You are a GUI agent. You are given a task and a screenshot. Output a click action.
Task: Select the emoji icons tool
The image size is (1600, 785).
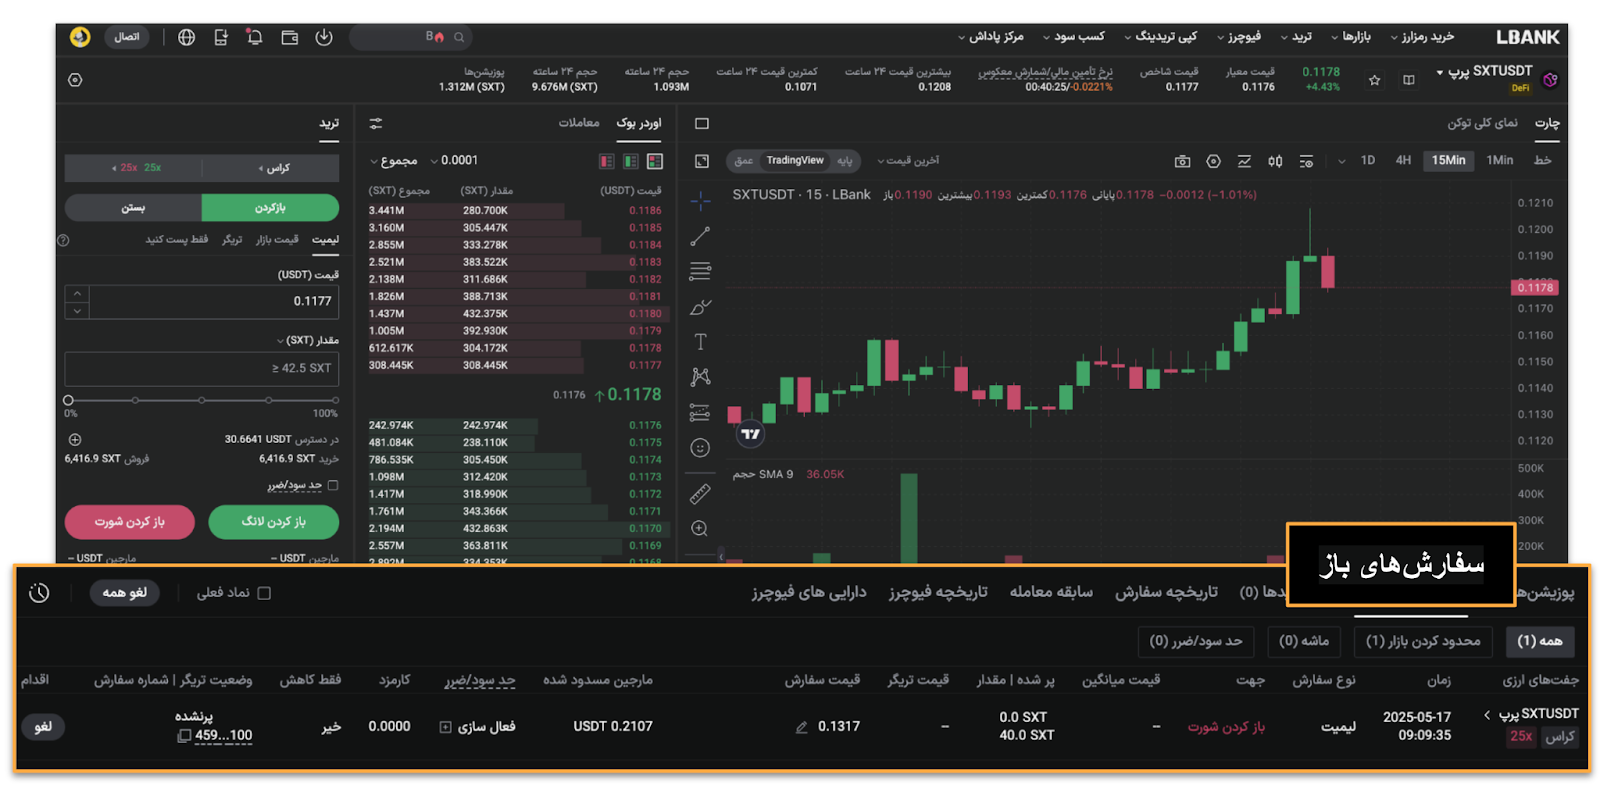click(700, 448)
